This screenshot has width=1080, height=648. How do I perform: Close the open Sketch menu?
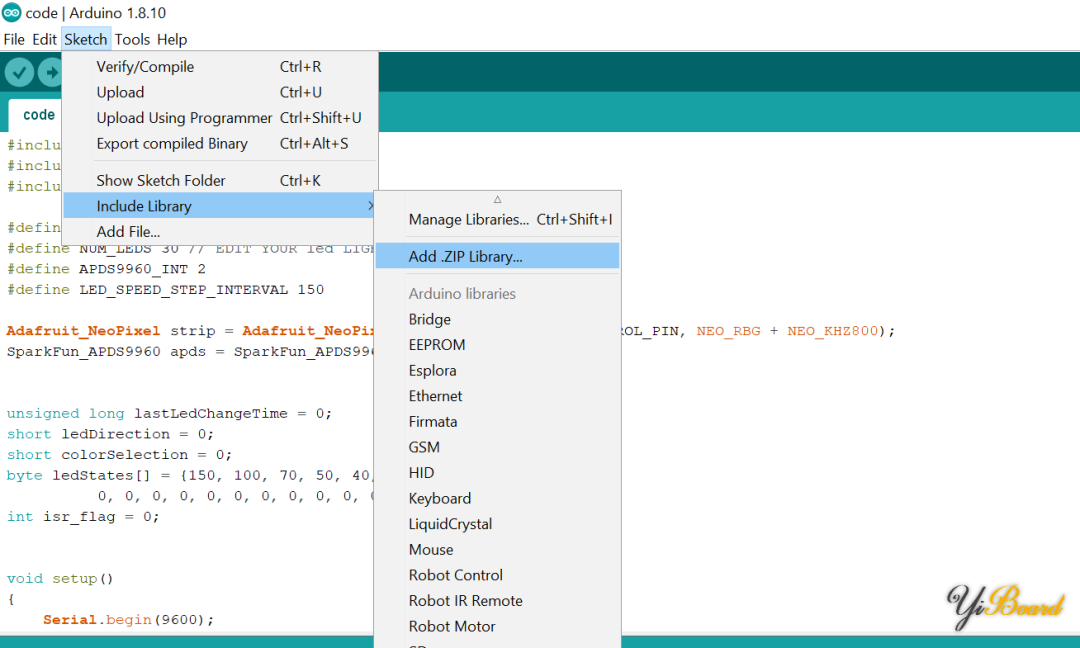pyautogui.click(x=85, y=39)
